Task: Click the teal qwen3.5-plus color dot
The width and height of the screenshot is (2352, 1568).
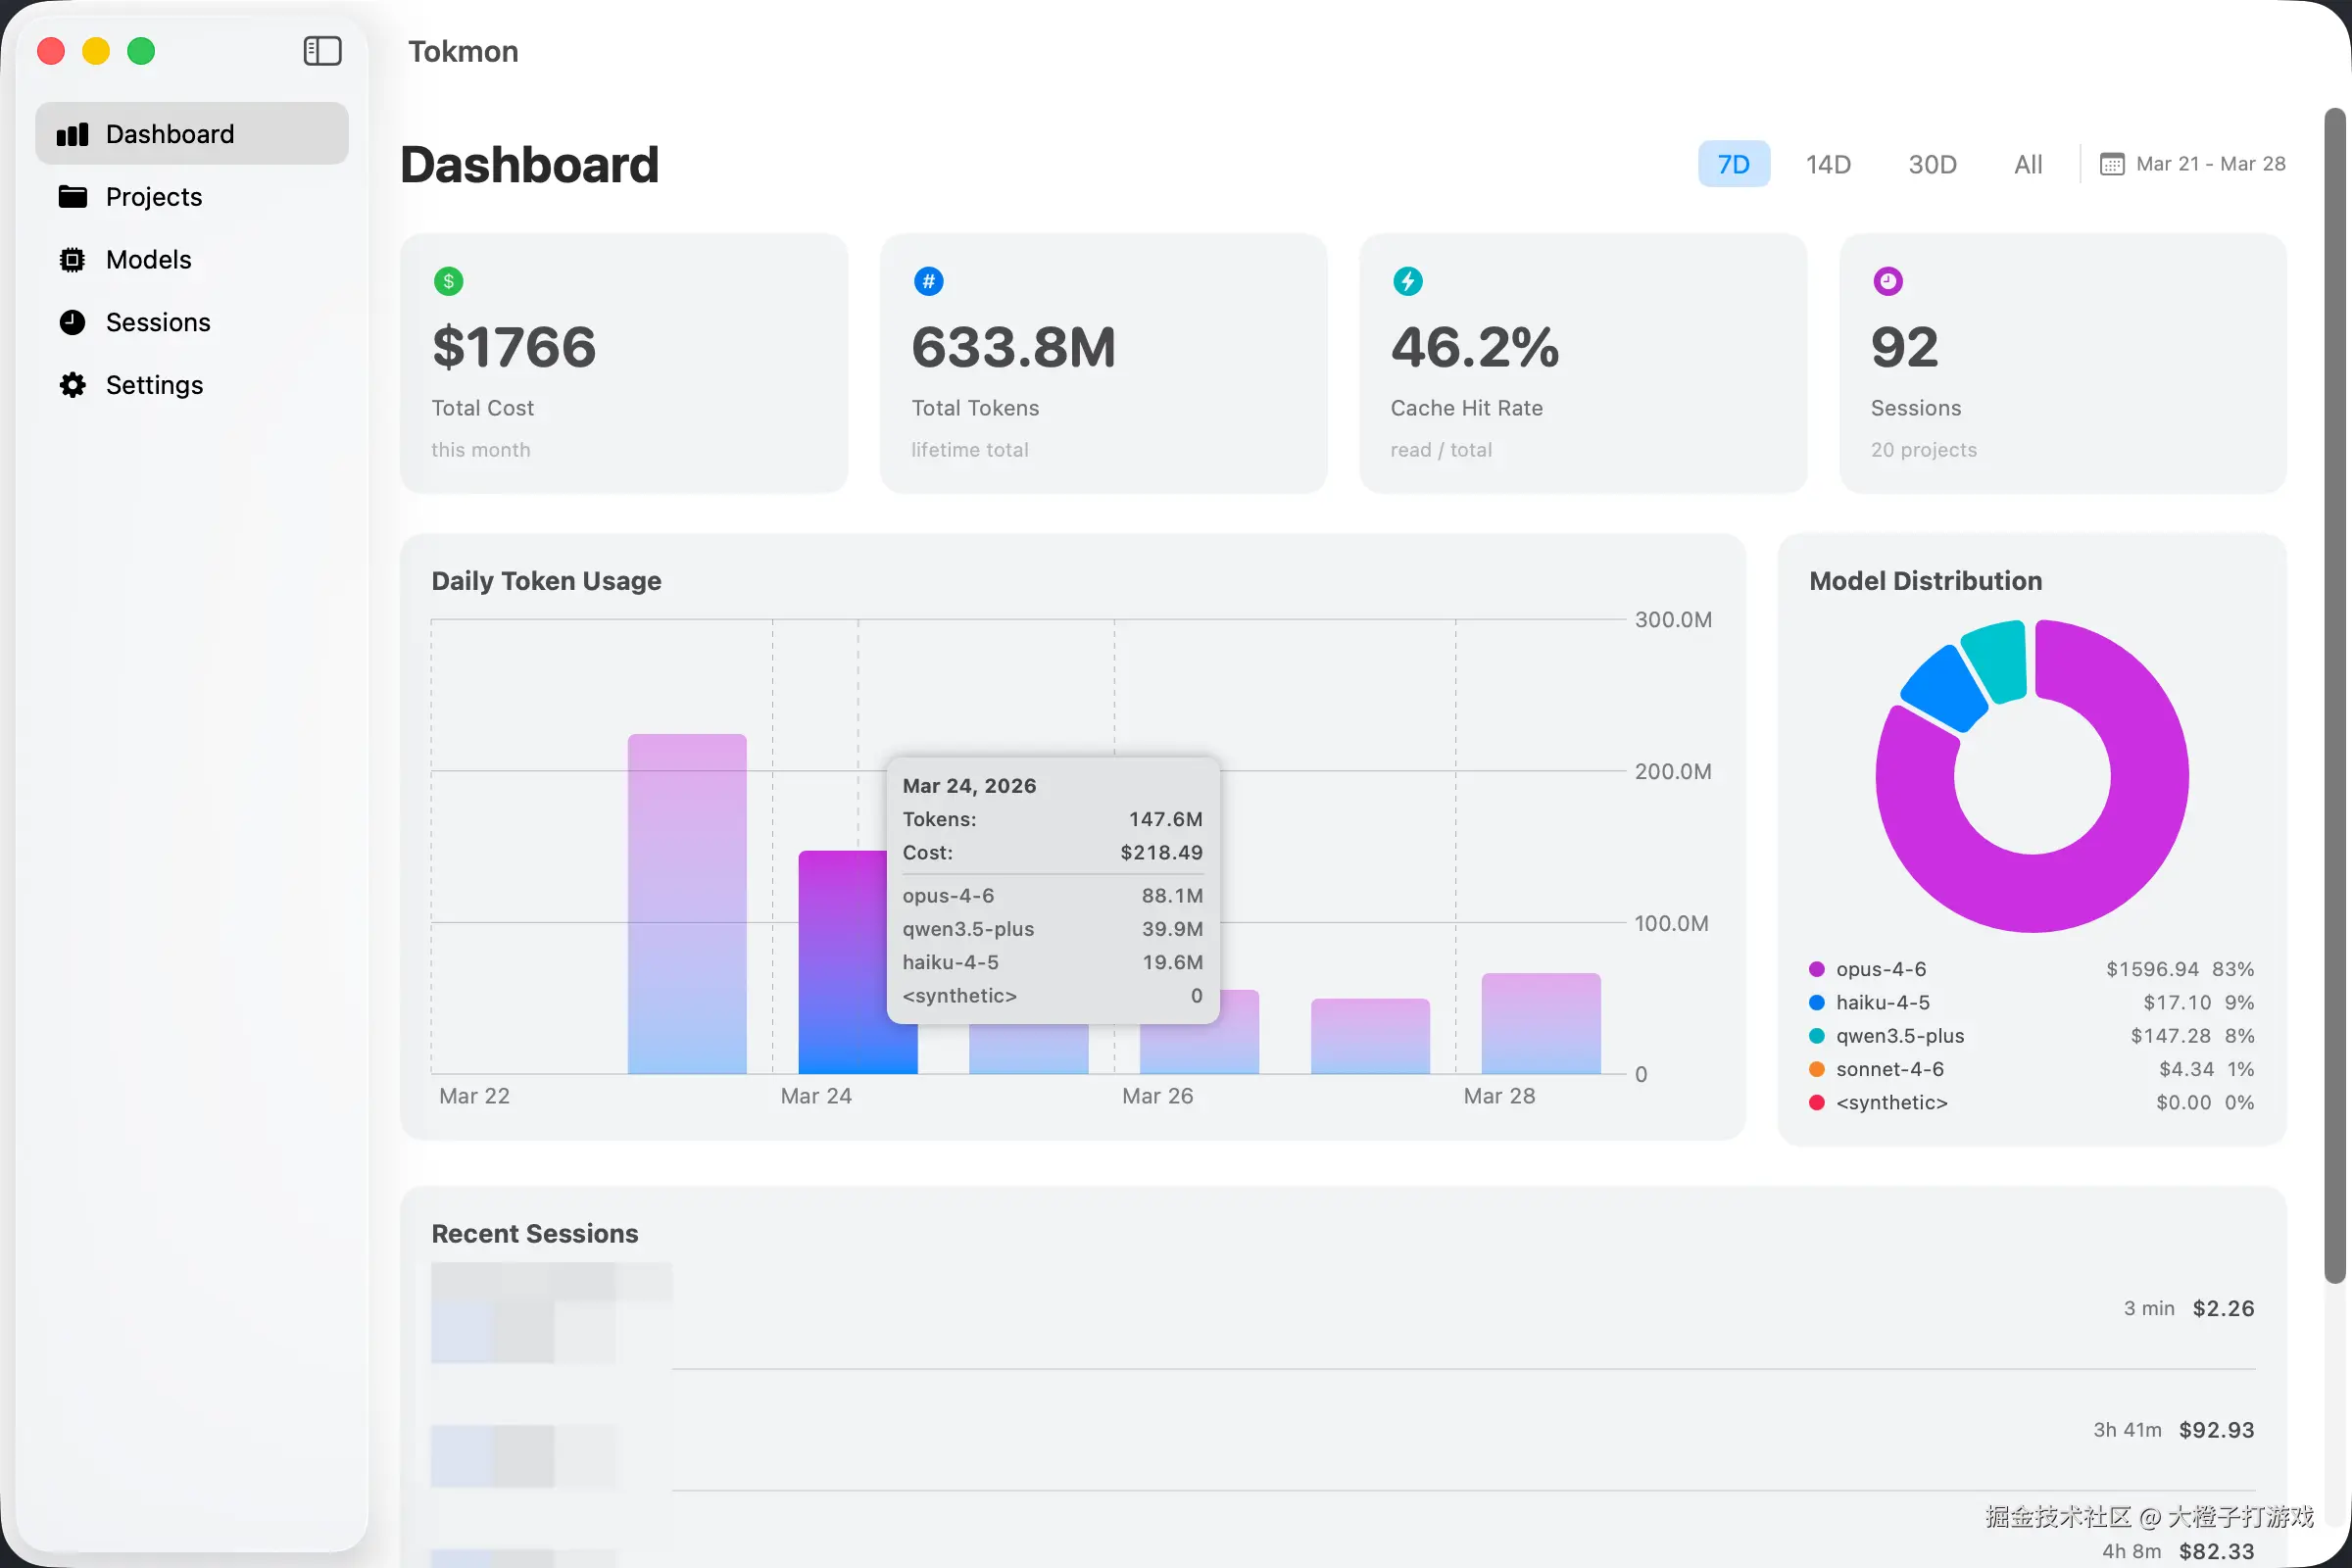Action: click(x=1816, y=1036)
